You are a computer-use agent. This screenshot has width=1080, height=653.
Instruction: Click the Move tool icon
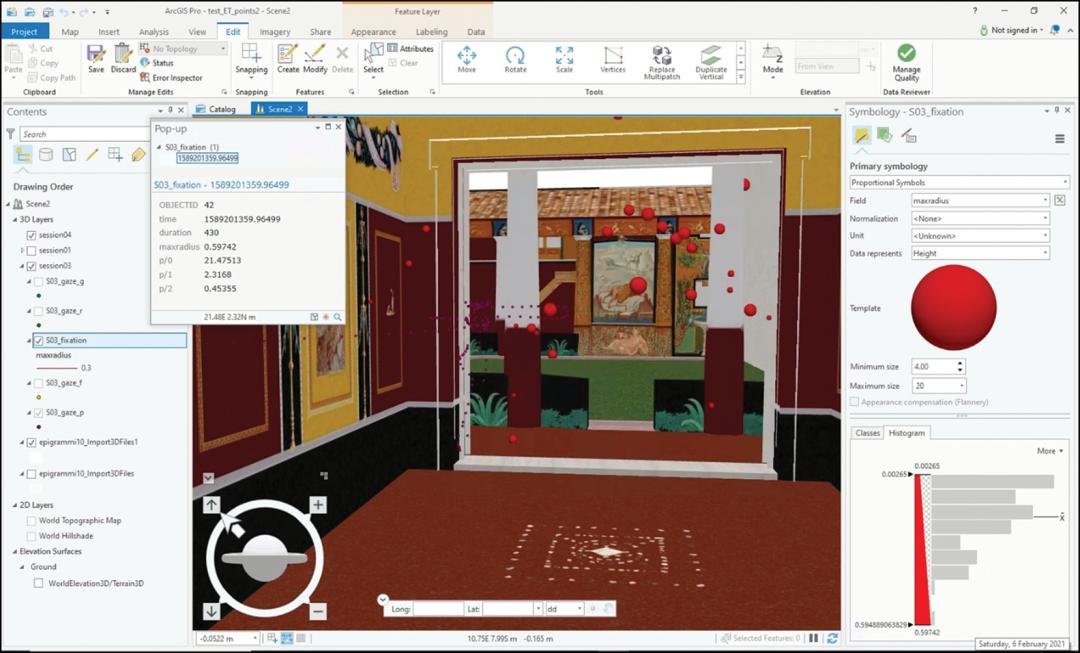[467, 58]
